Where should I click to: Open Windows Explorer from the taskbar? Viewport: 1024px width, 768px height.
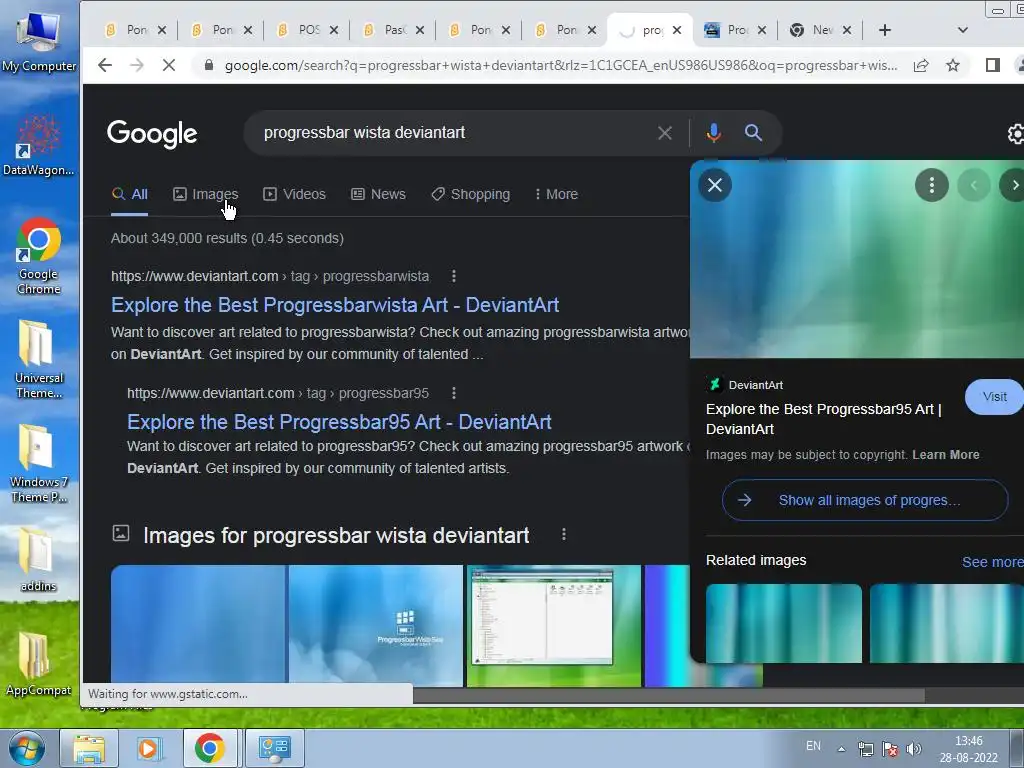pyautogui.click(x=89, y=748)
